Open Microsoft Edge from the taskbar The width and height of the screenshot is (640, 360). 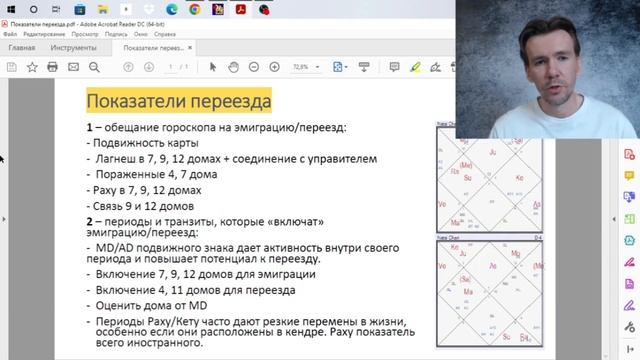pyautogui.click(x=172, y=9)
